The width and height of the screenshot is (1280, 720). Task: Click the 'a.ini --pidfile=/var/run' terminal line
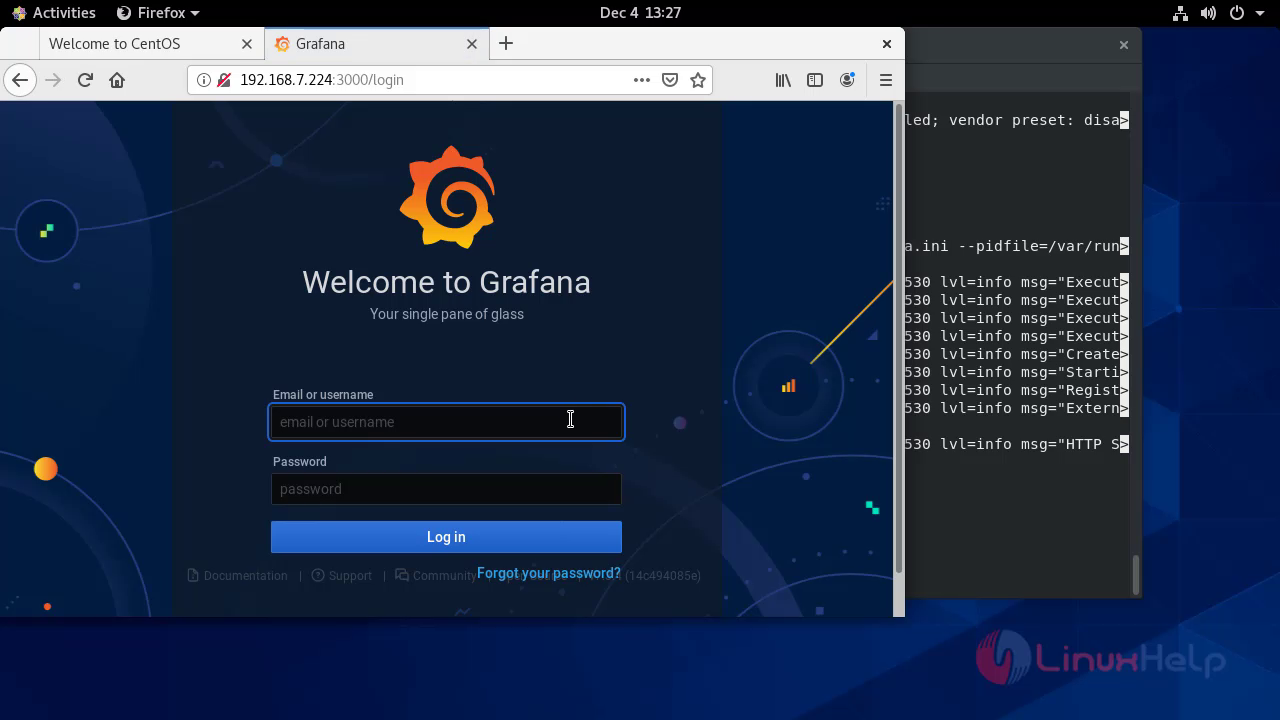click(1016, 246)
